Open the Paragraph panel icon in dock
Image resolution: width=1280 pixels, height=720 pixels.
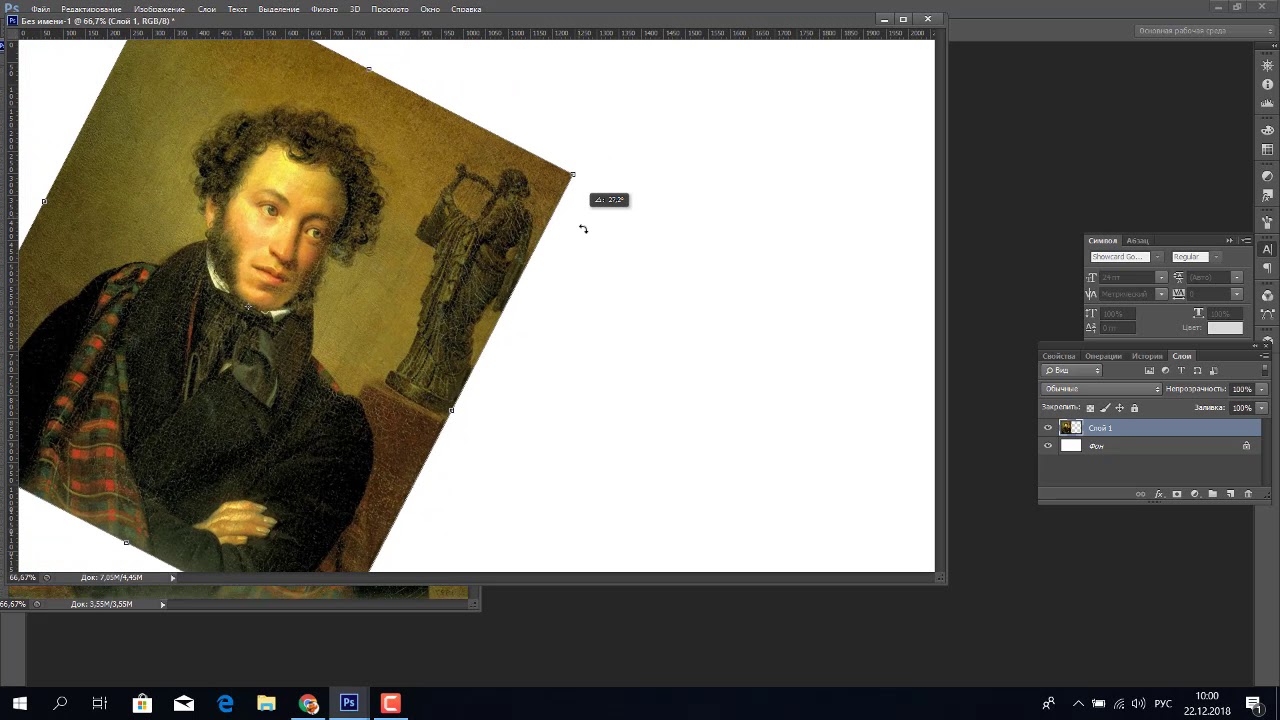pyautogui.click(x=1268, y=268)
